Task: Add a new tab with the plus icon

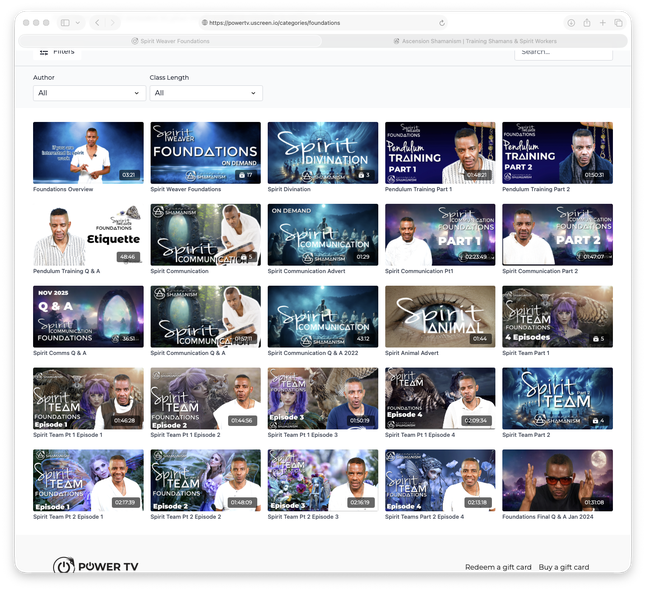Action: coord(602,23)
